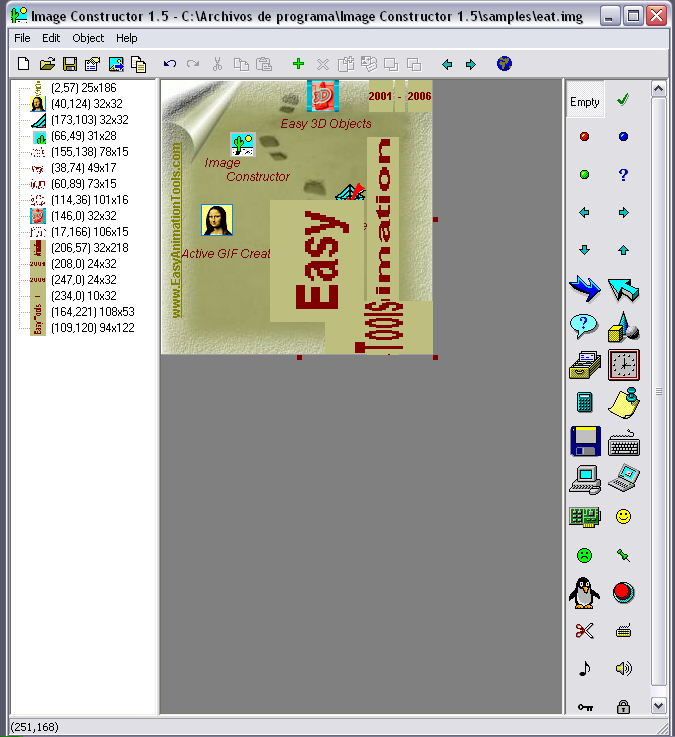The height and width of the screenshot is (737, 675).
Task: Select the large blue 3D arrow icon
Action: [585, 288]
